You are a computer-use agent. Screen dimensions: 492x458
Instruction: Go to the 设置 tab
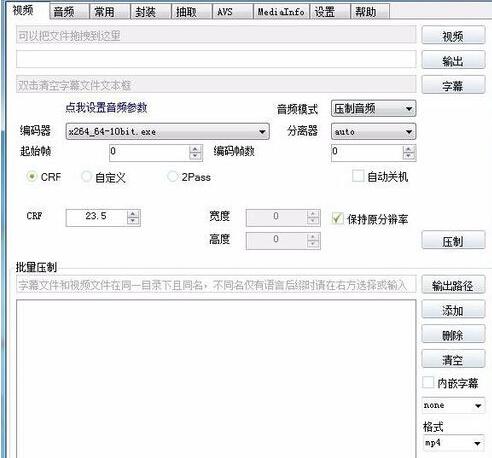point(330,12)
